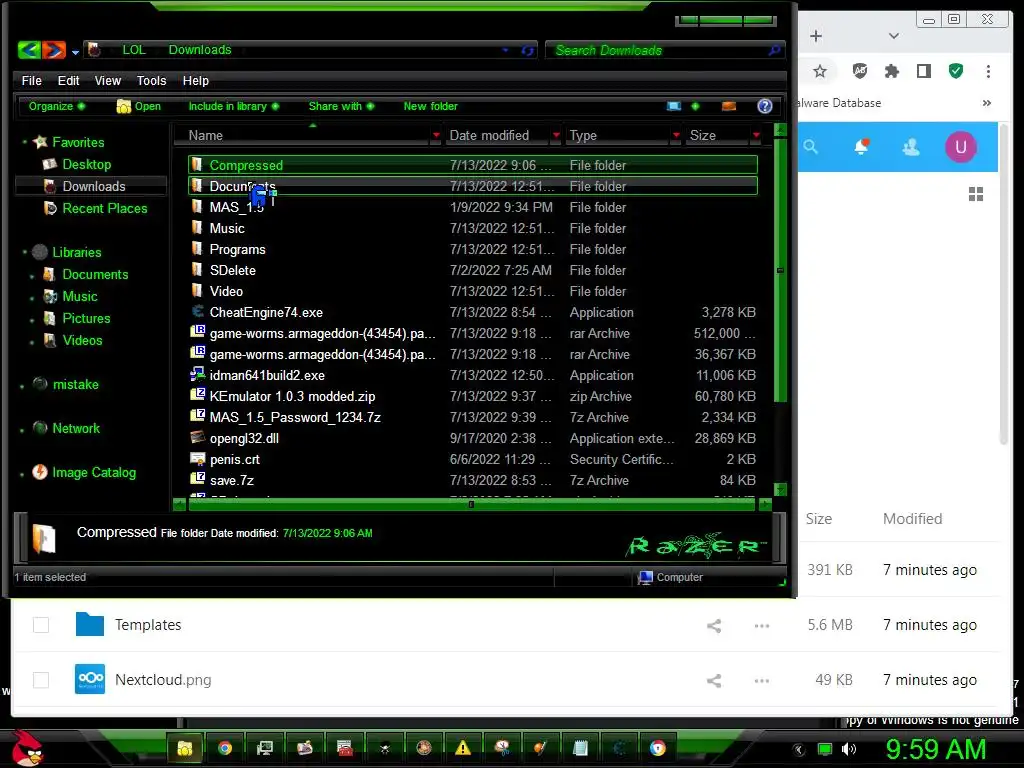Viewport: 1024px width, 768px height.
Task: Open a new Chrome tab with plus
Action: (816, 36)
